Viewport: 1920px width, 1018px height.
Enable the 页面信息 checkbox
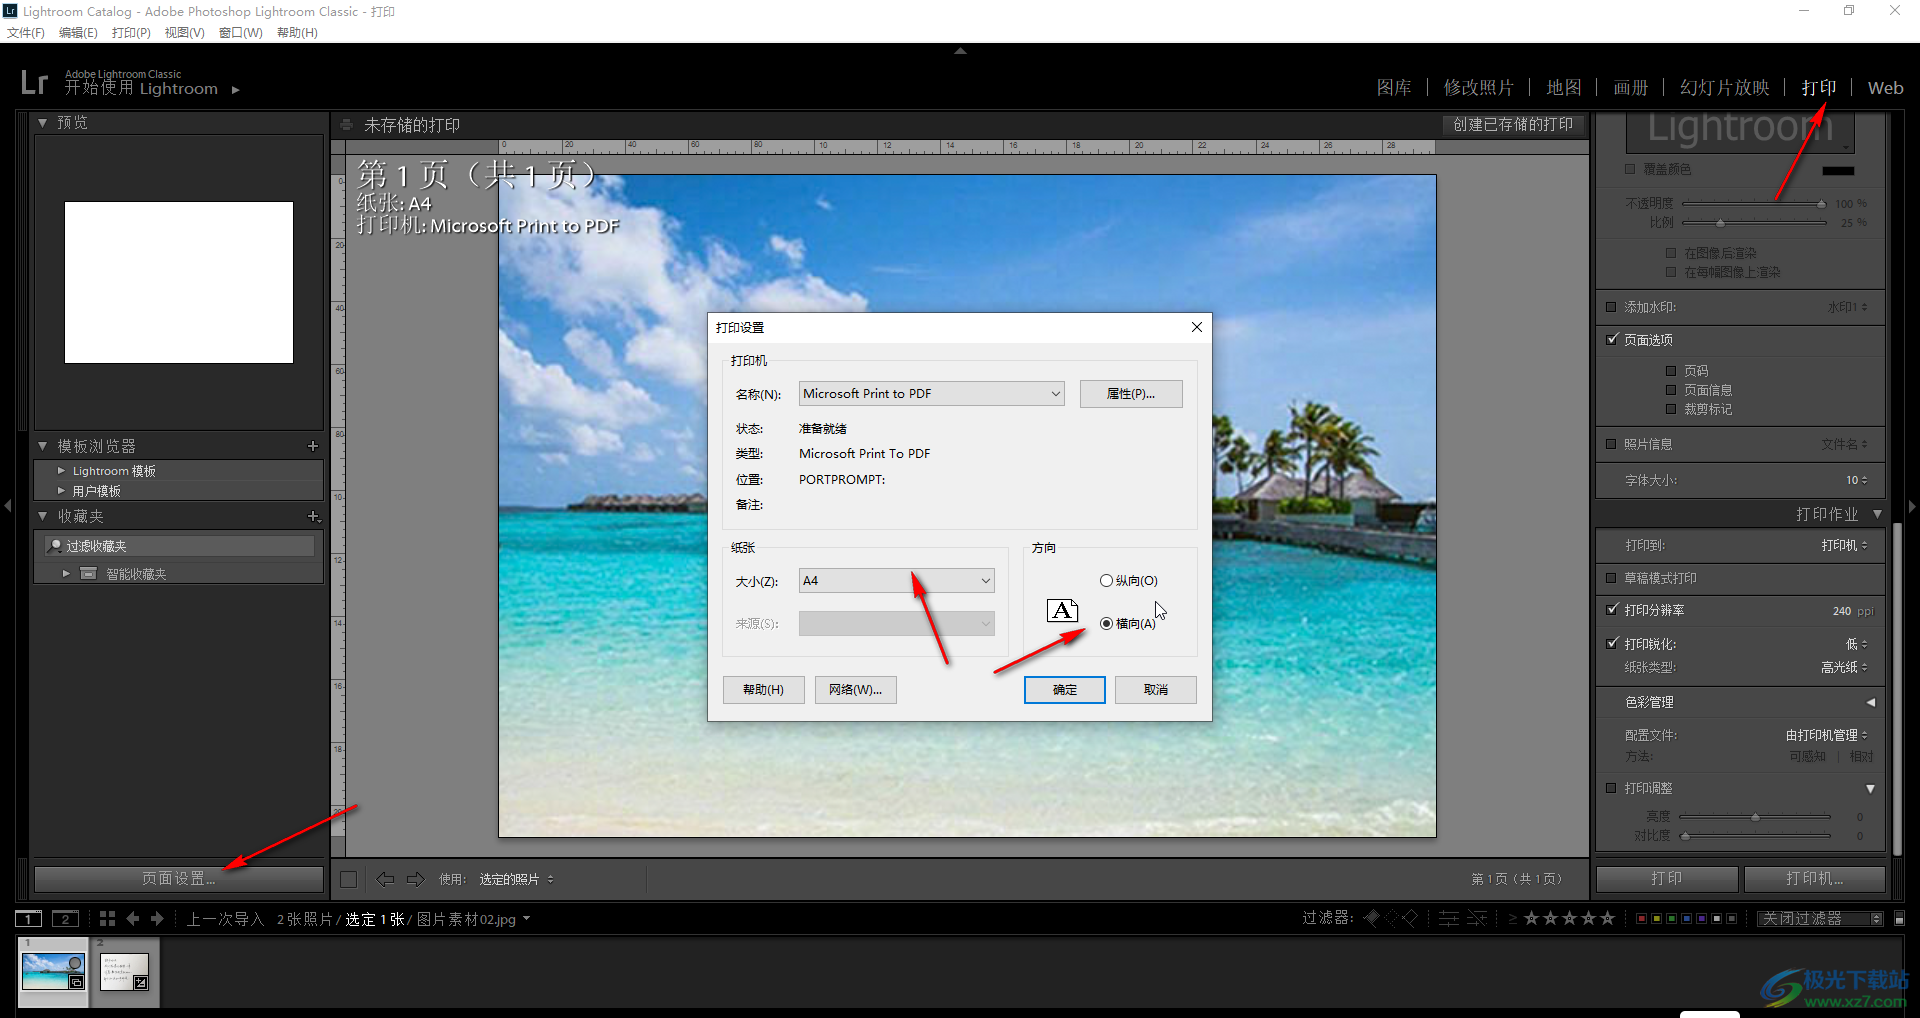pos(1670,390)
